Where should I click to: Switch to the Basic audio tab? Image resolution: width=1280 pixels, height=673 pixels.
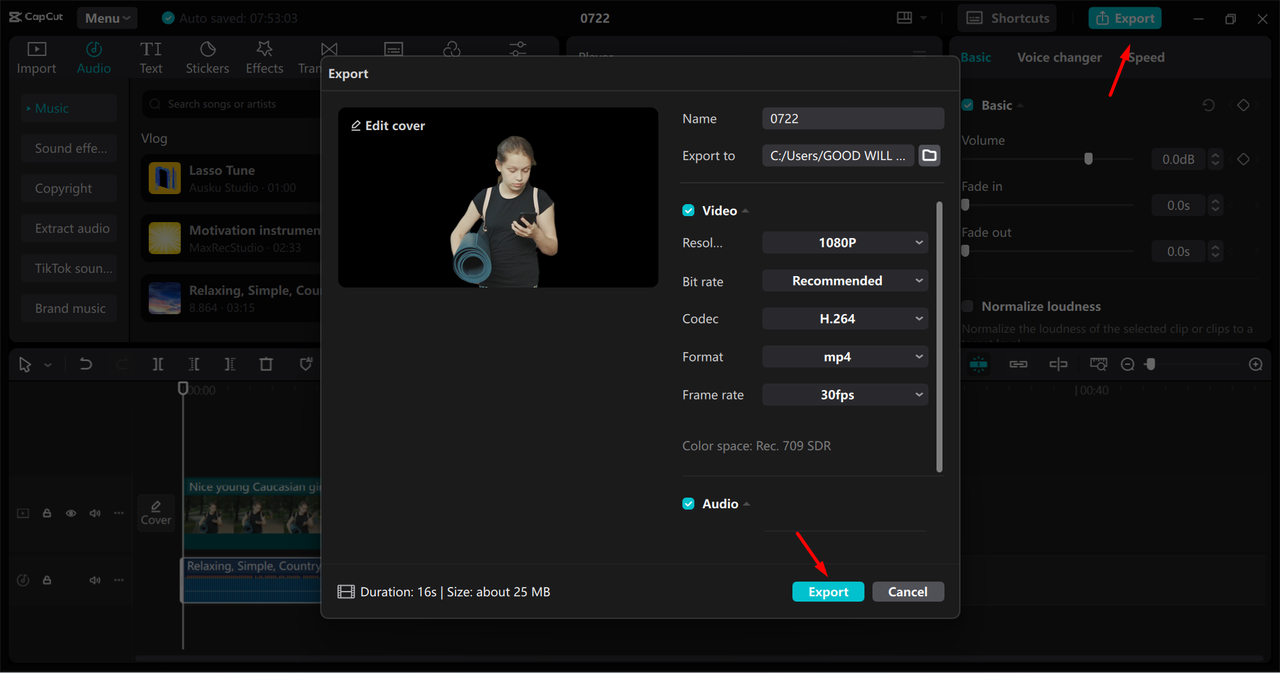976,57
